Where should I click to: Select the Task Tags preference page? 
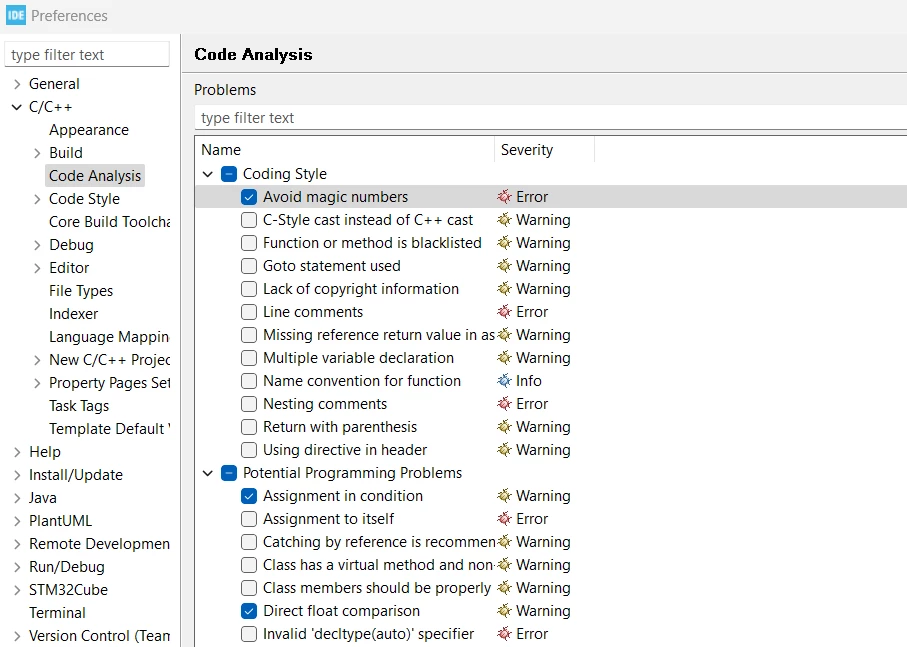point(79,406)
